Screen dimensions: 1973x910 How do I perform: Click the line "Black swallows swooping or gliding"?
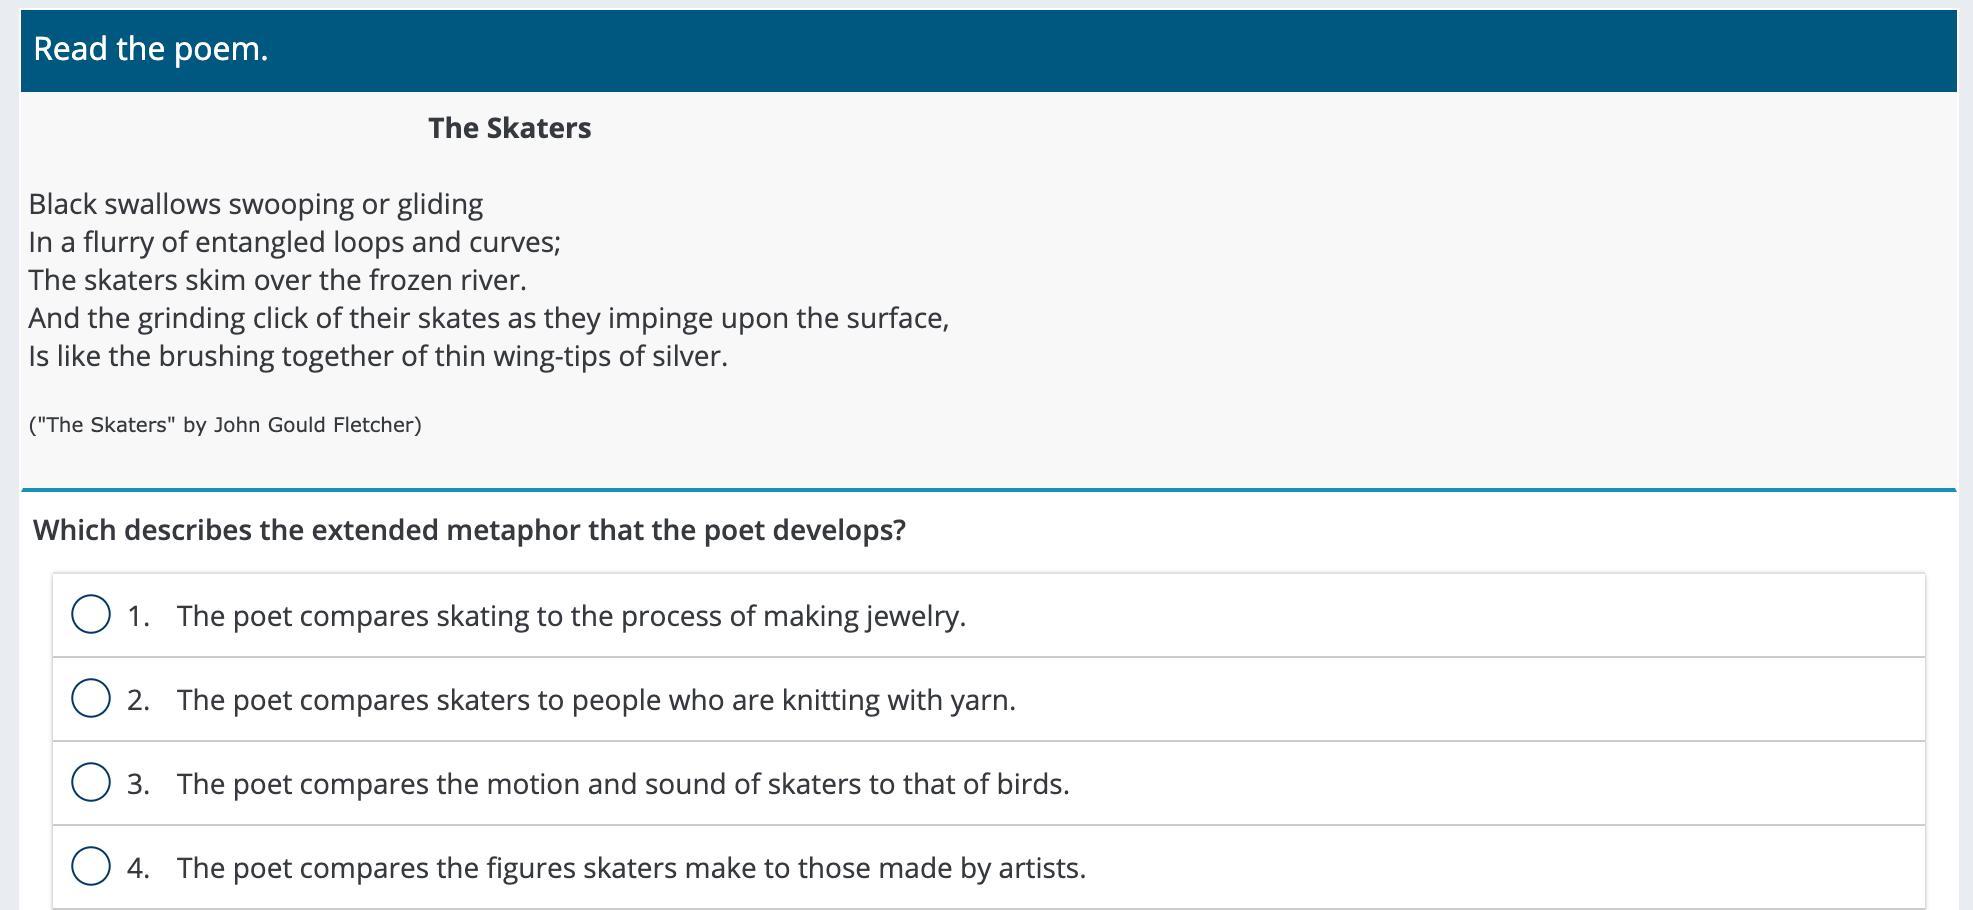[256, 204]
